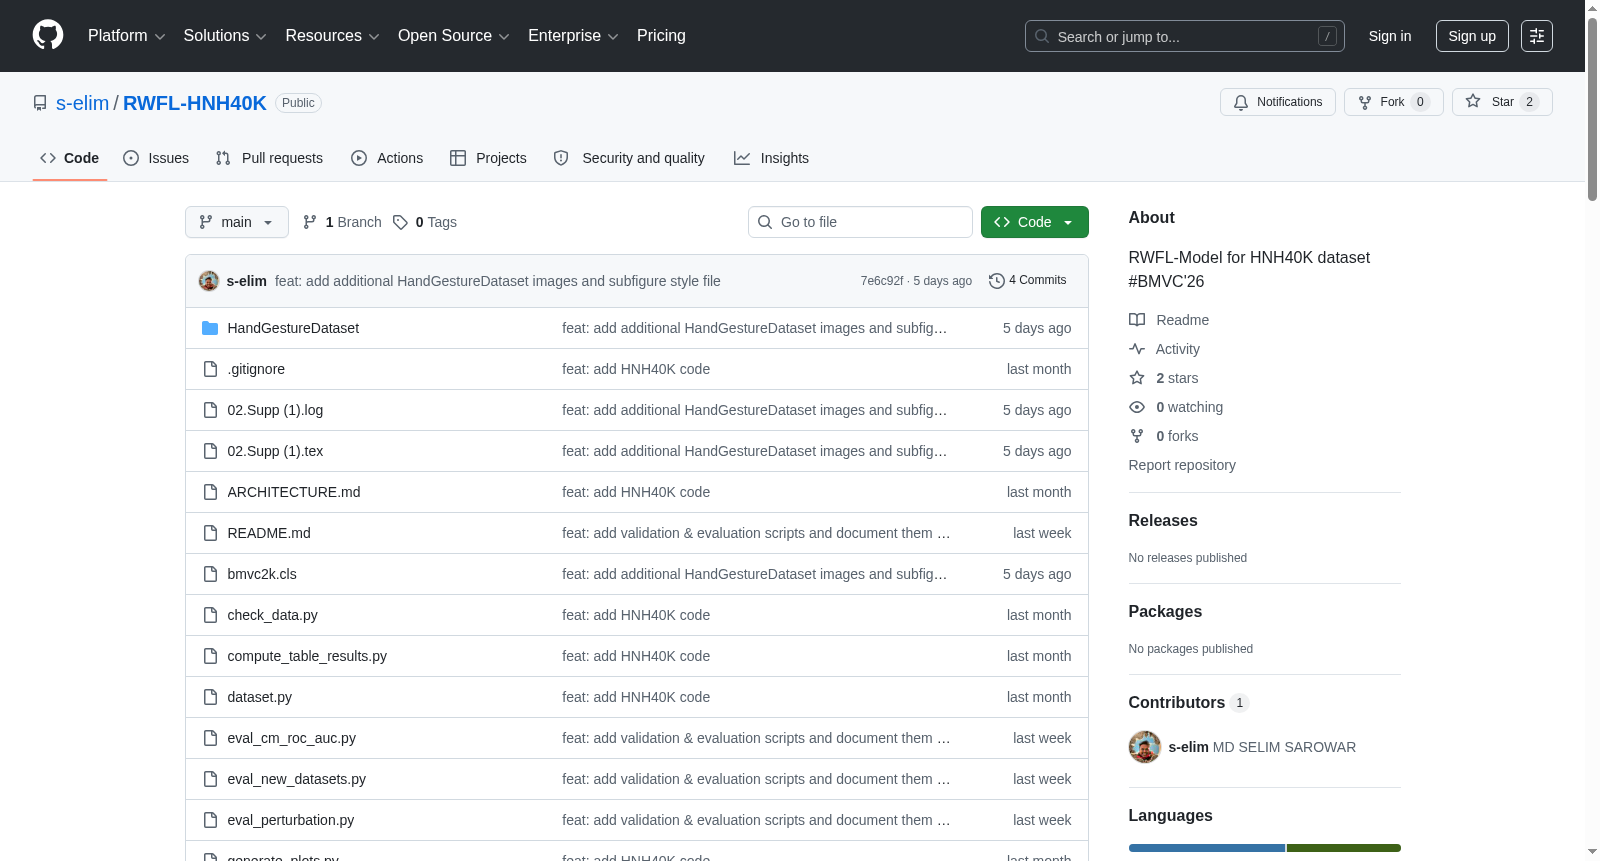Click the file icon next to dataset.py
This screenshot has width=1600, height=861.
click(210, 697)
